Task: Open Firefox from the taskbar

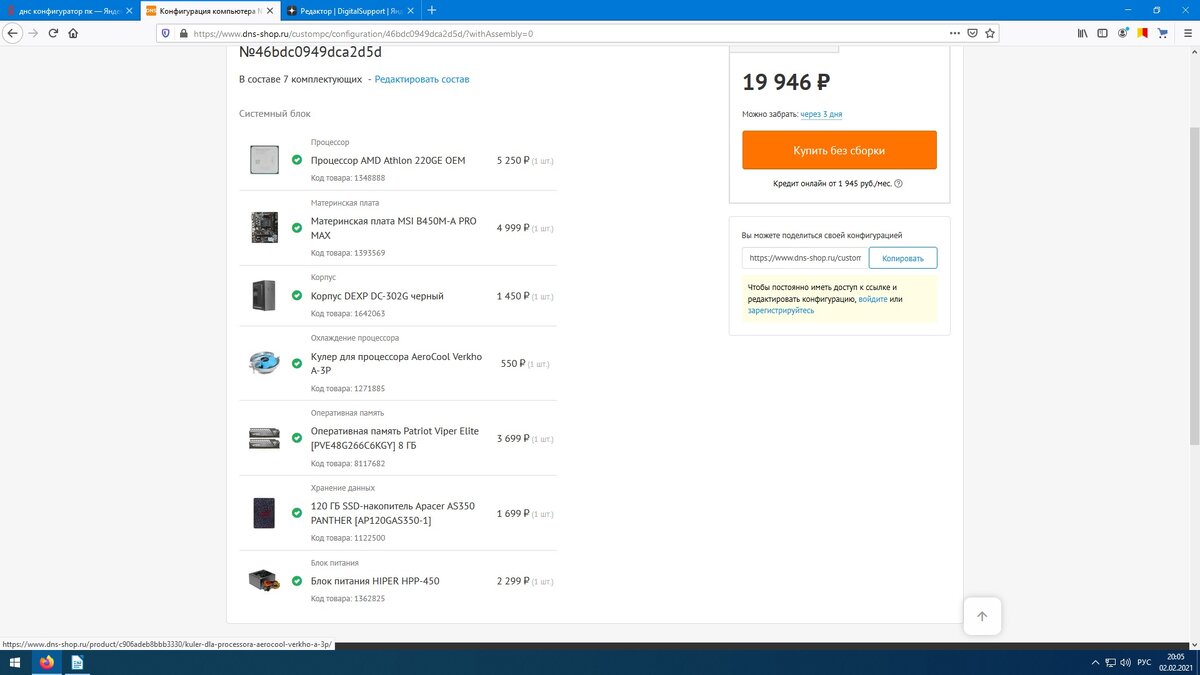Action: 46,663
